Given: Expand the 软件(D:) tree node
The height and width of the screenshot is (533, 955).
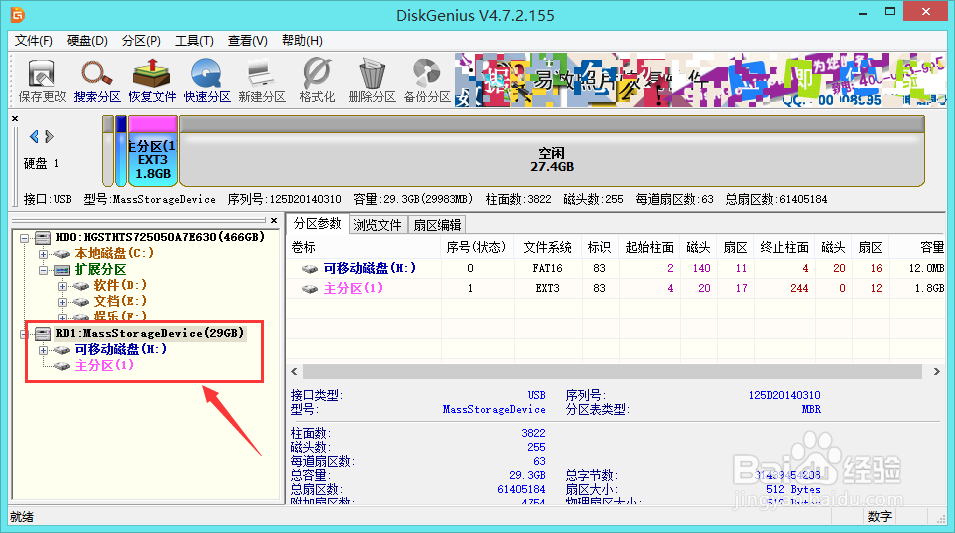Looking at the screenshot, I should pyautogui.click(x=63, y=286).
